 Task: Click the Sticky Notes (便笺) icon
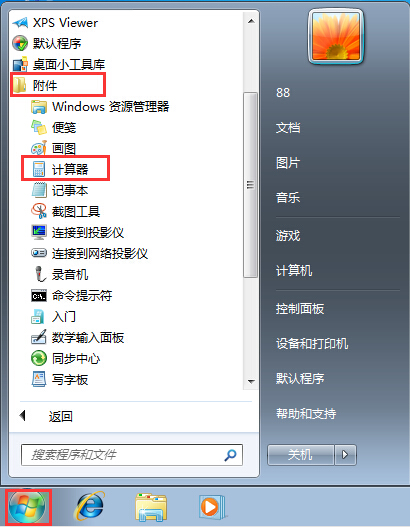click(39, 127)
